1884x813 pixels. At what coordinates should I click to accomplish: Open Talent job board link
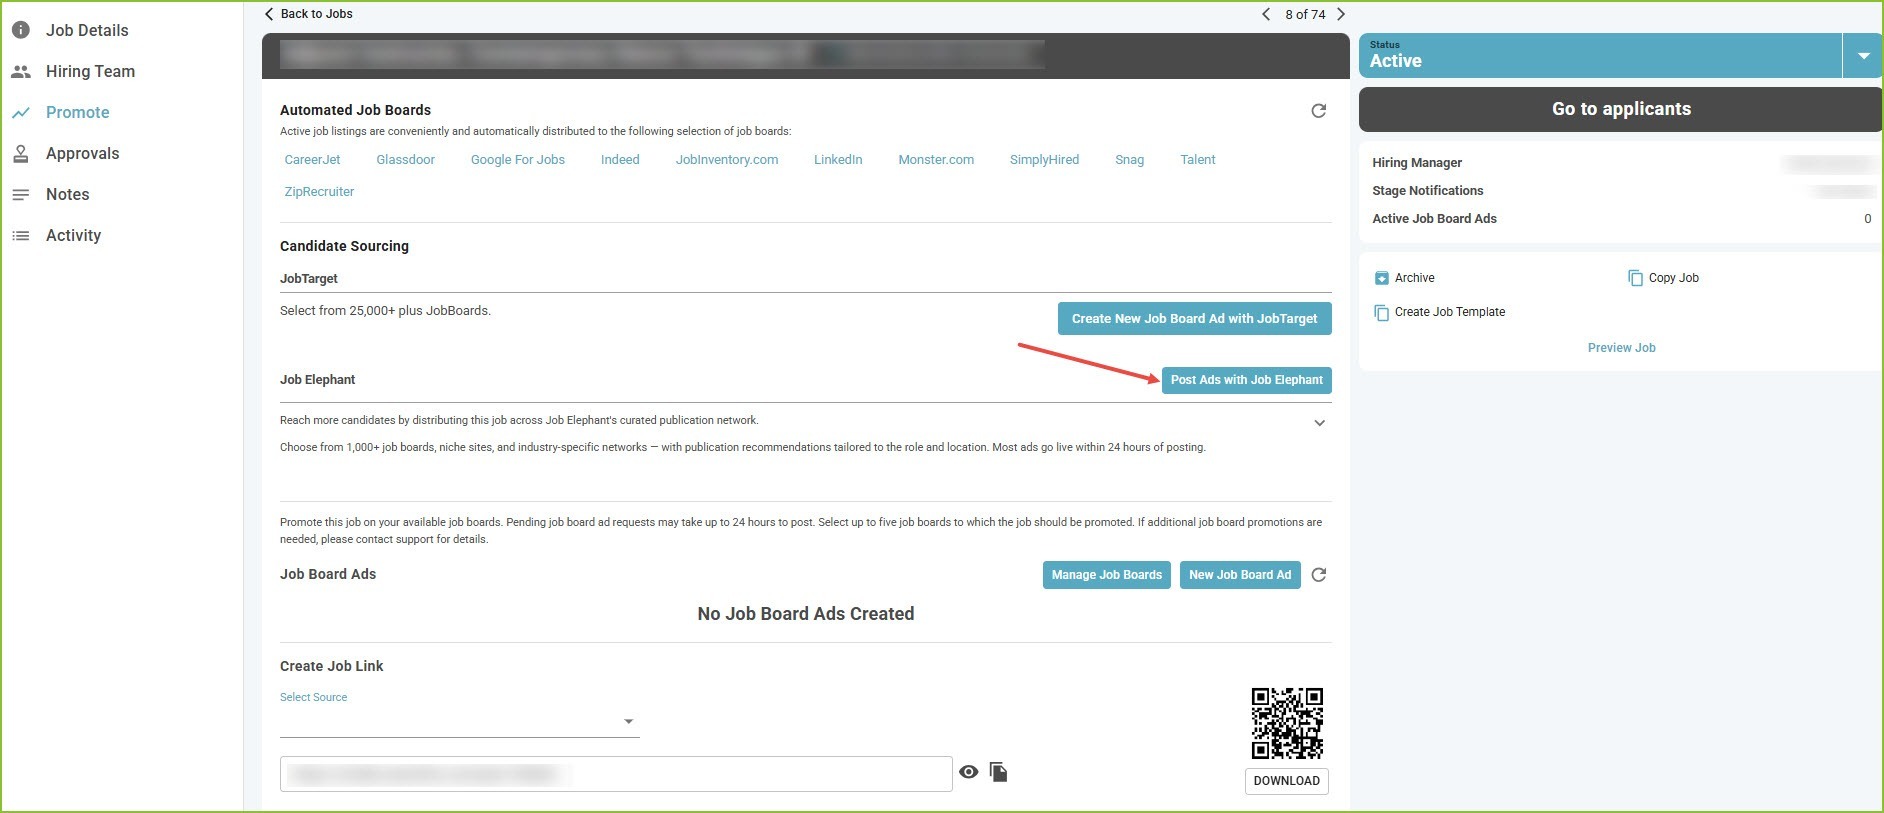pos(1197,159)
